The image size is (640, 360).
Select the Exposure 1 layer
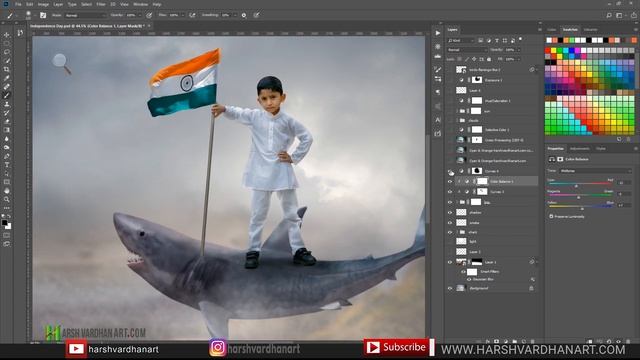pos(493,80)
